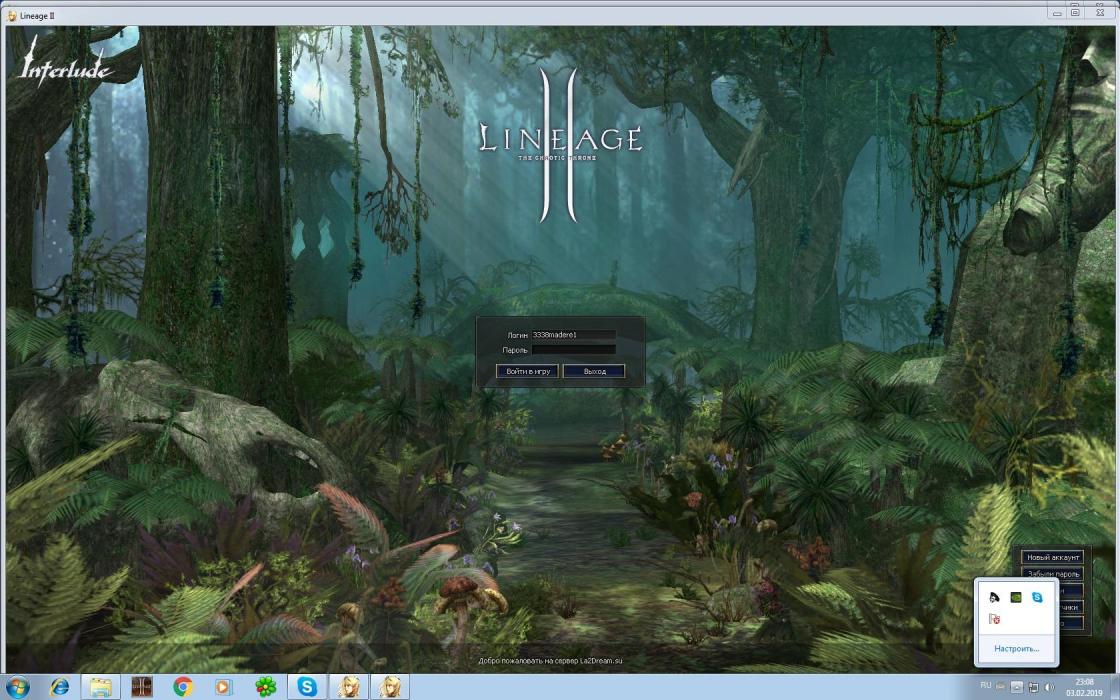Open the File Explorer taskbar icon
1120x700 pixels.
(x=101, y=687)
